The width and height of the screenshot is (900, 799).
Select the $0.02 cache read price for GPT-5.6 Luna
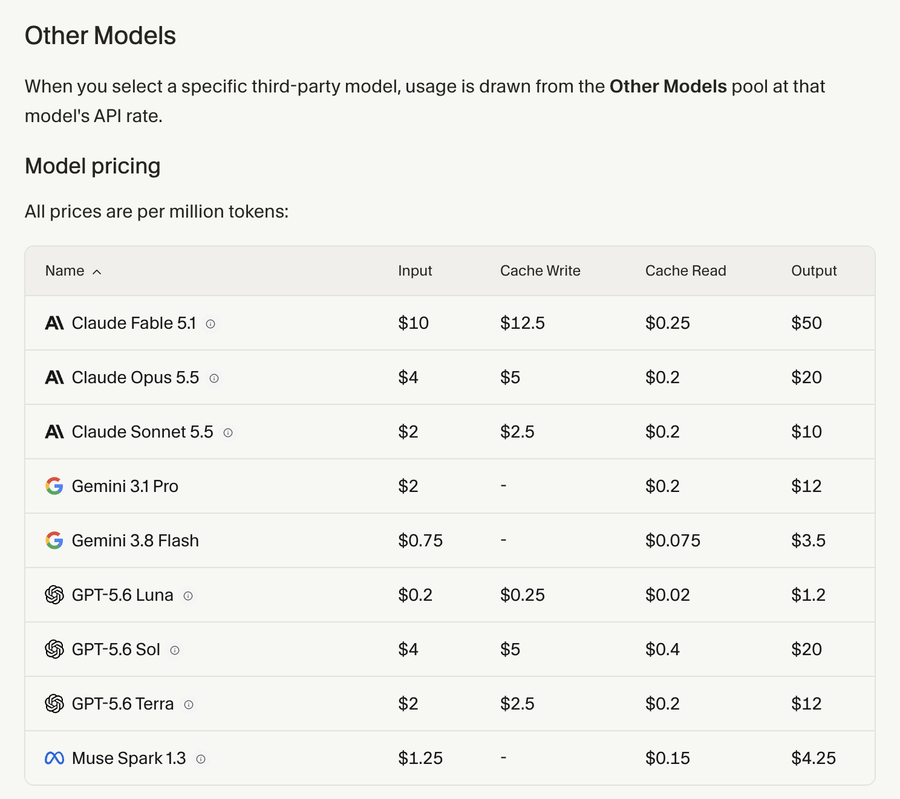[668, 595]
